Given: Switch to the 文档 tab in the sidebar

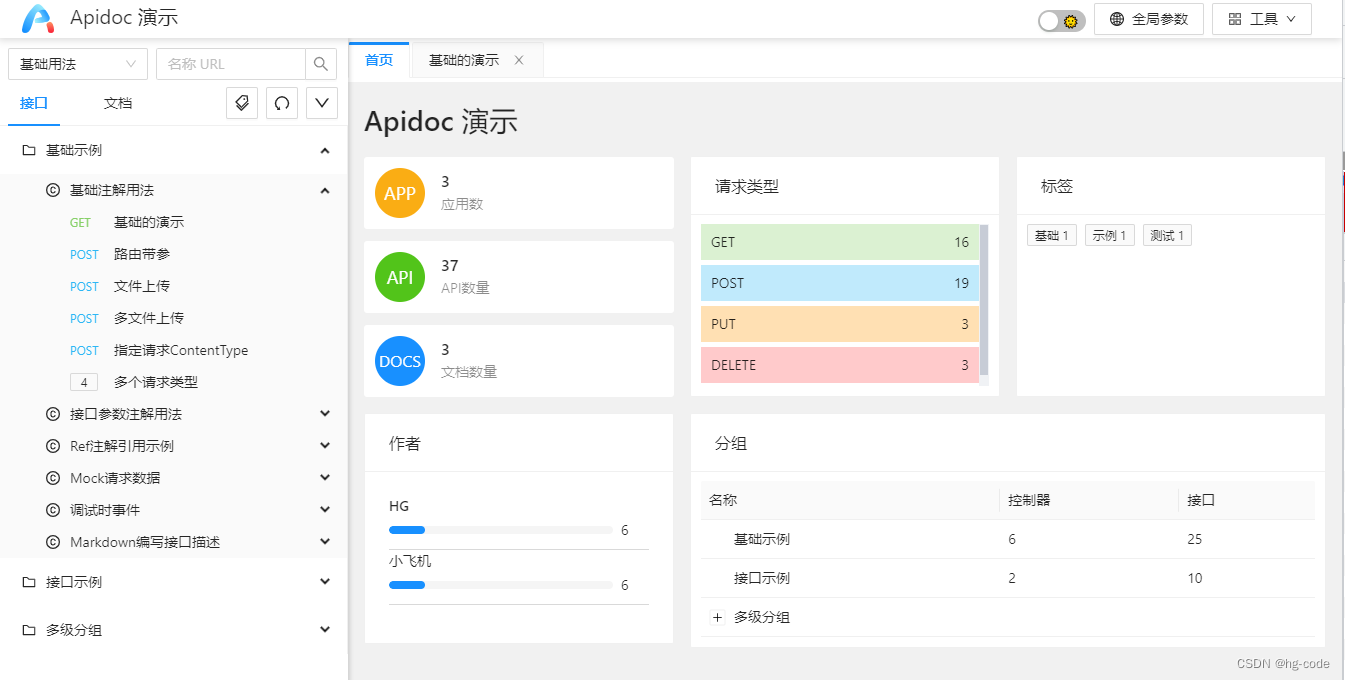Looking at the screenshot, I should pos(117,103).
